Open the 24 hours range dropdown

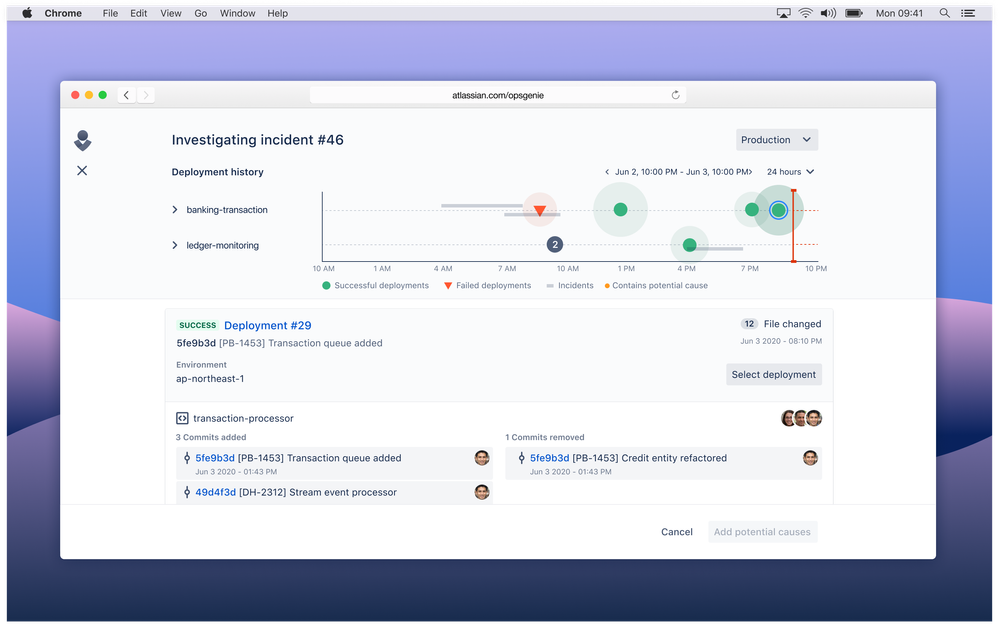click(790, 172)
